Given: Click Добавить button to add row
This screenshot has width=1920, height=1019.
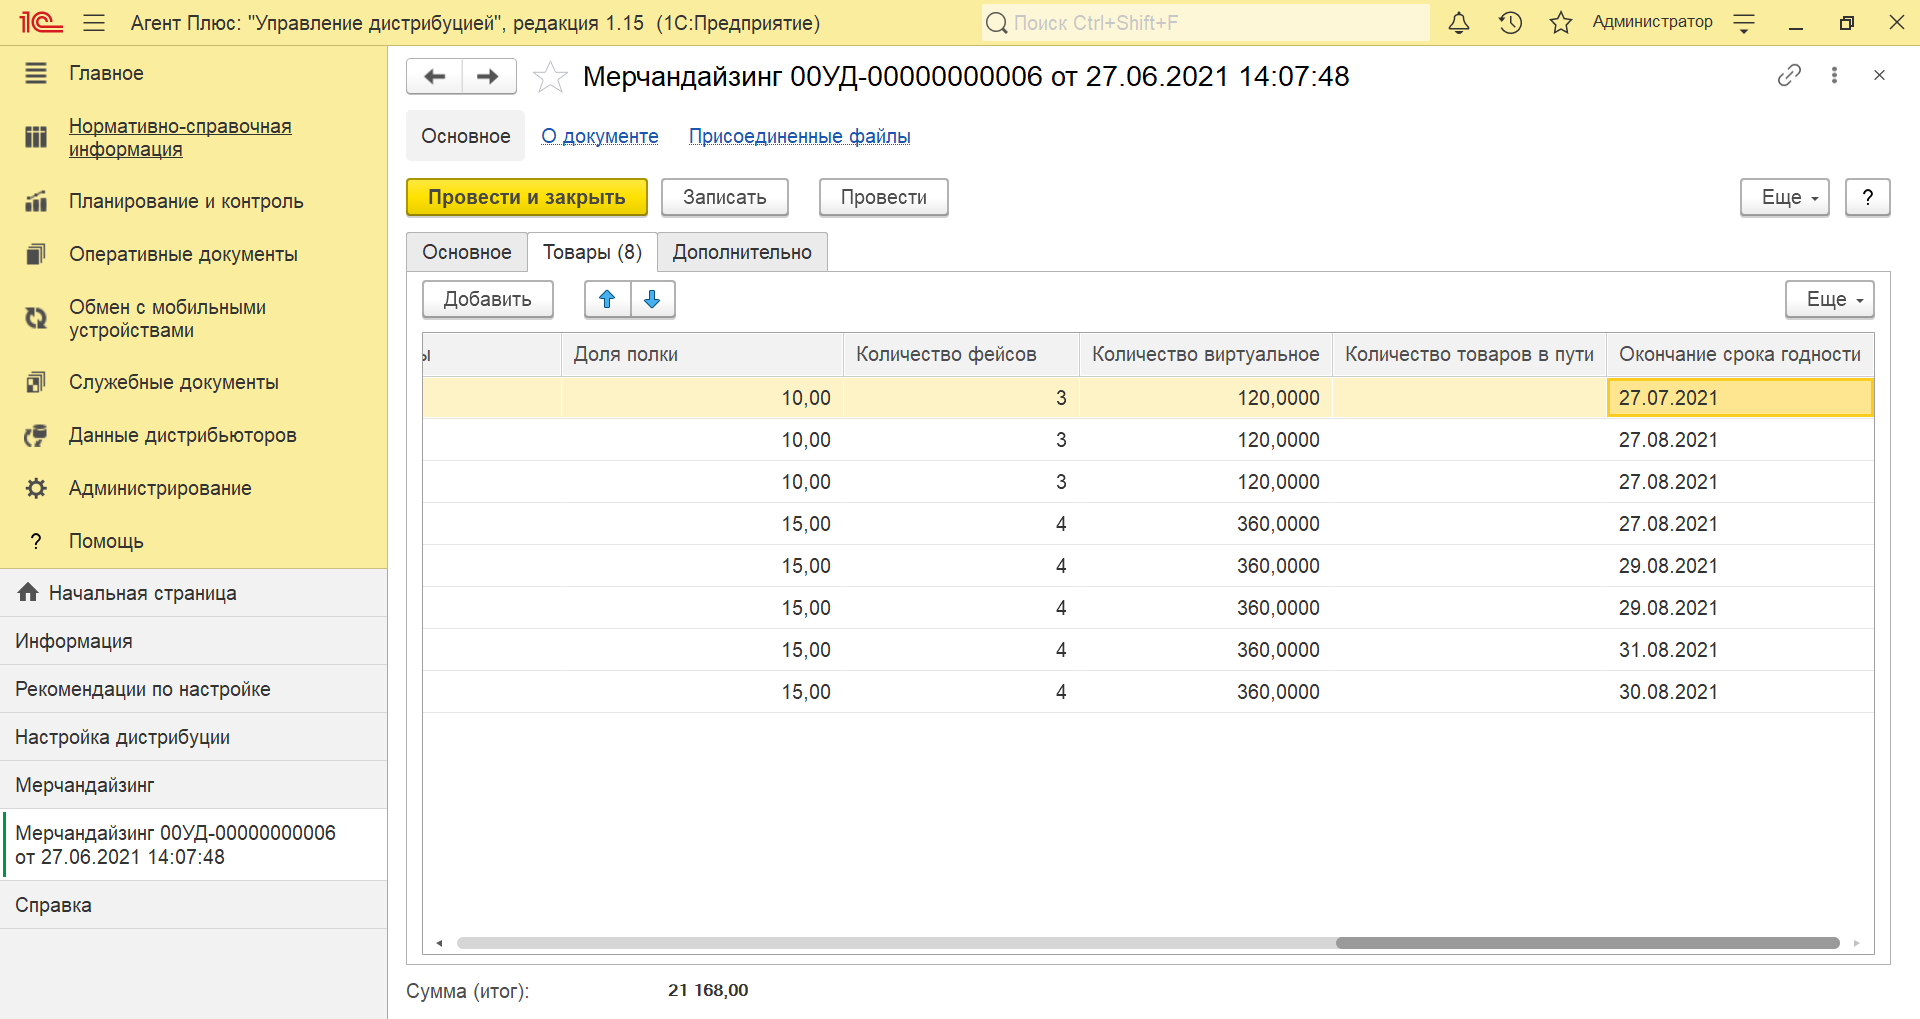Looking at the screenshot, I should 488,299.
